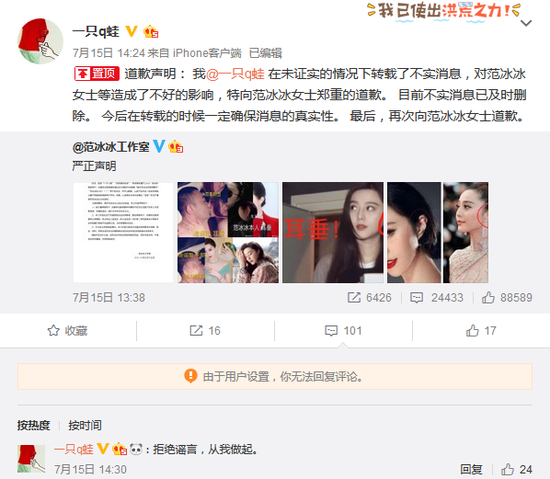Click the blue V badge of 范冰冰工作室
The width and height of the screenshot is (550, 479).
(159, 146)
